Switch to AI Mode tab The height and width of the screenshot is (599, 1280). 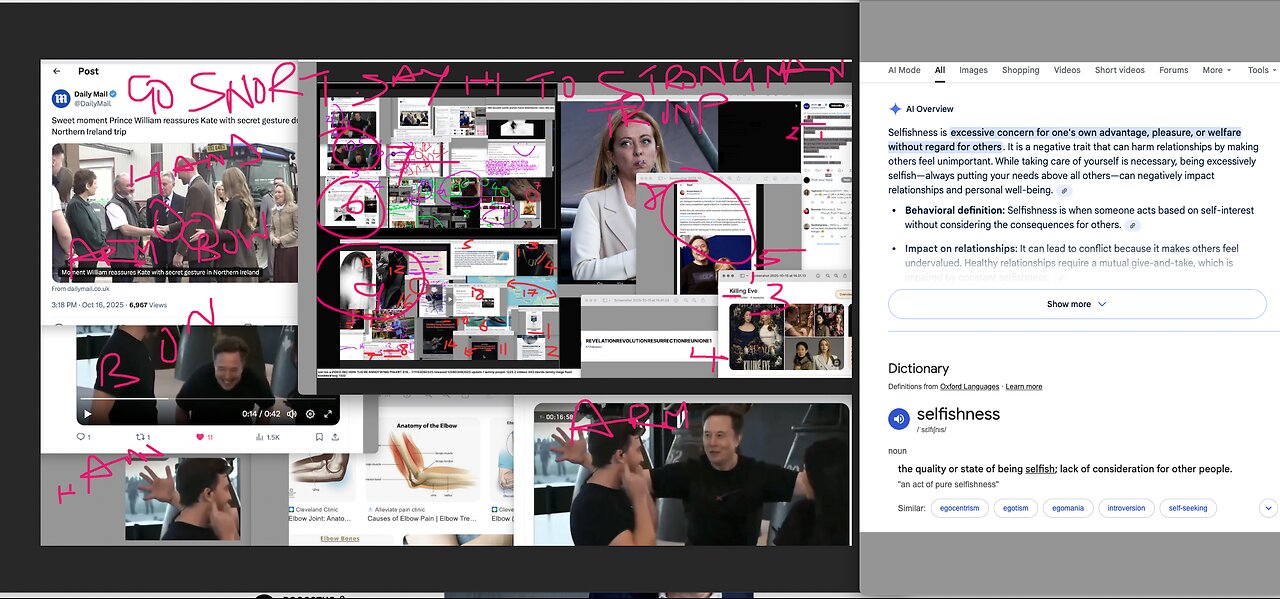point(904,70)
